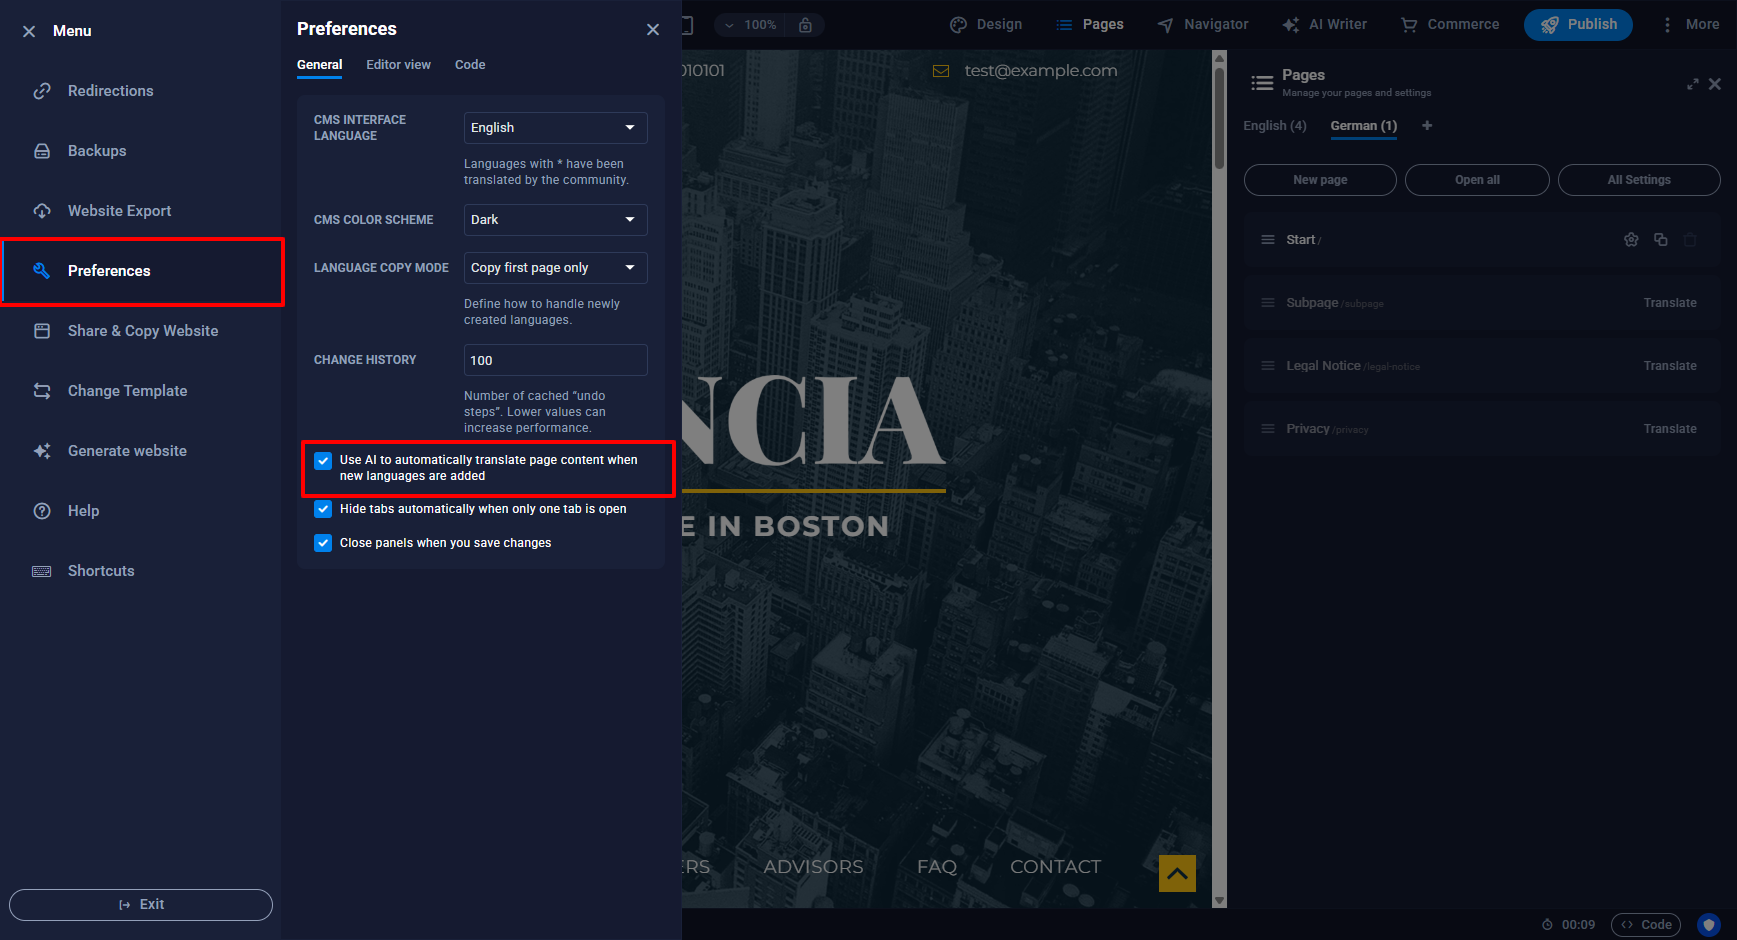The image size is (1737, 940).
Task: Open the AI Writer tool
Action: tap(1324, 25)
